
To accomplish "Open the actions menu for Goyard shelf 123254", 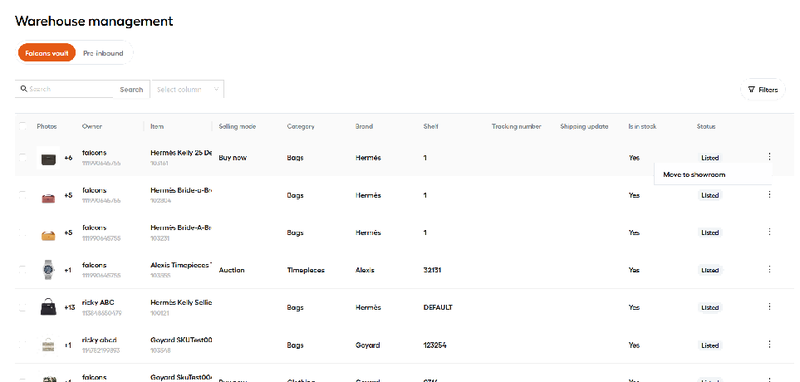I will click(769, 344).
